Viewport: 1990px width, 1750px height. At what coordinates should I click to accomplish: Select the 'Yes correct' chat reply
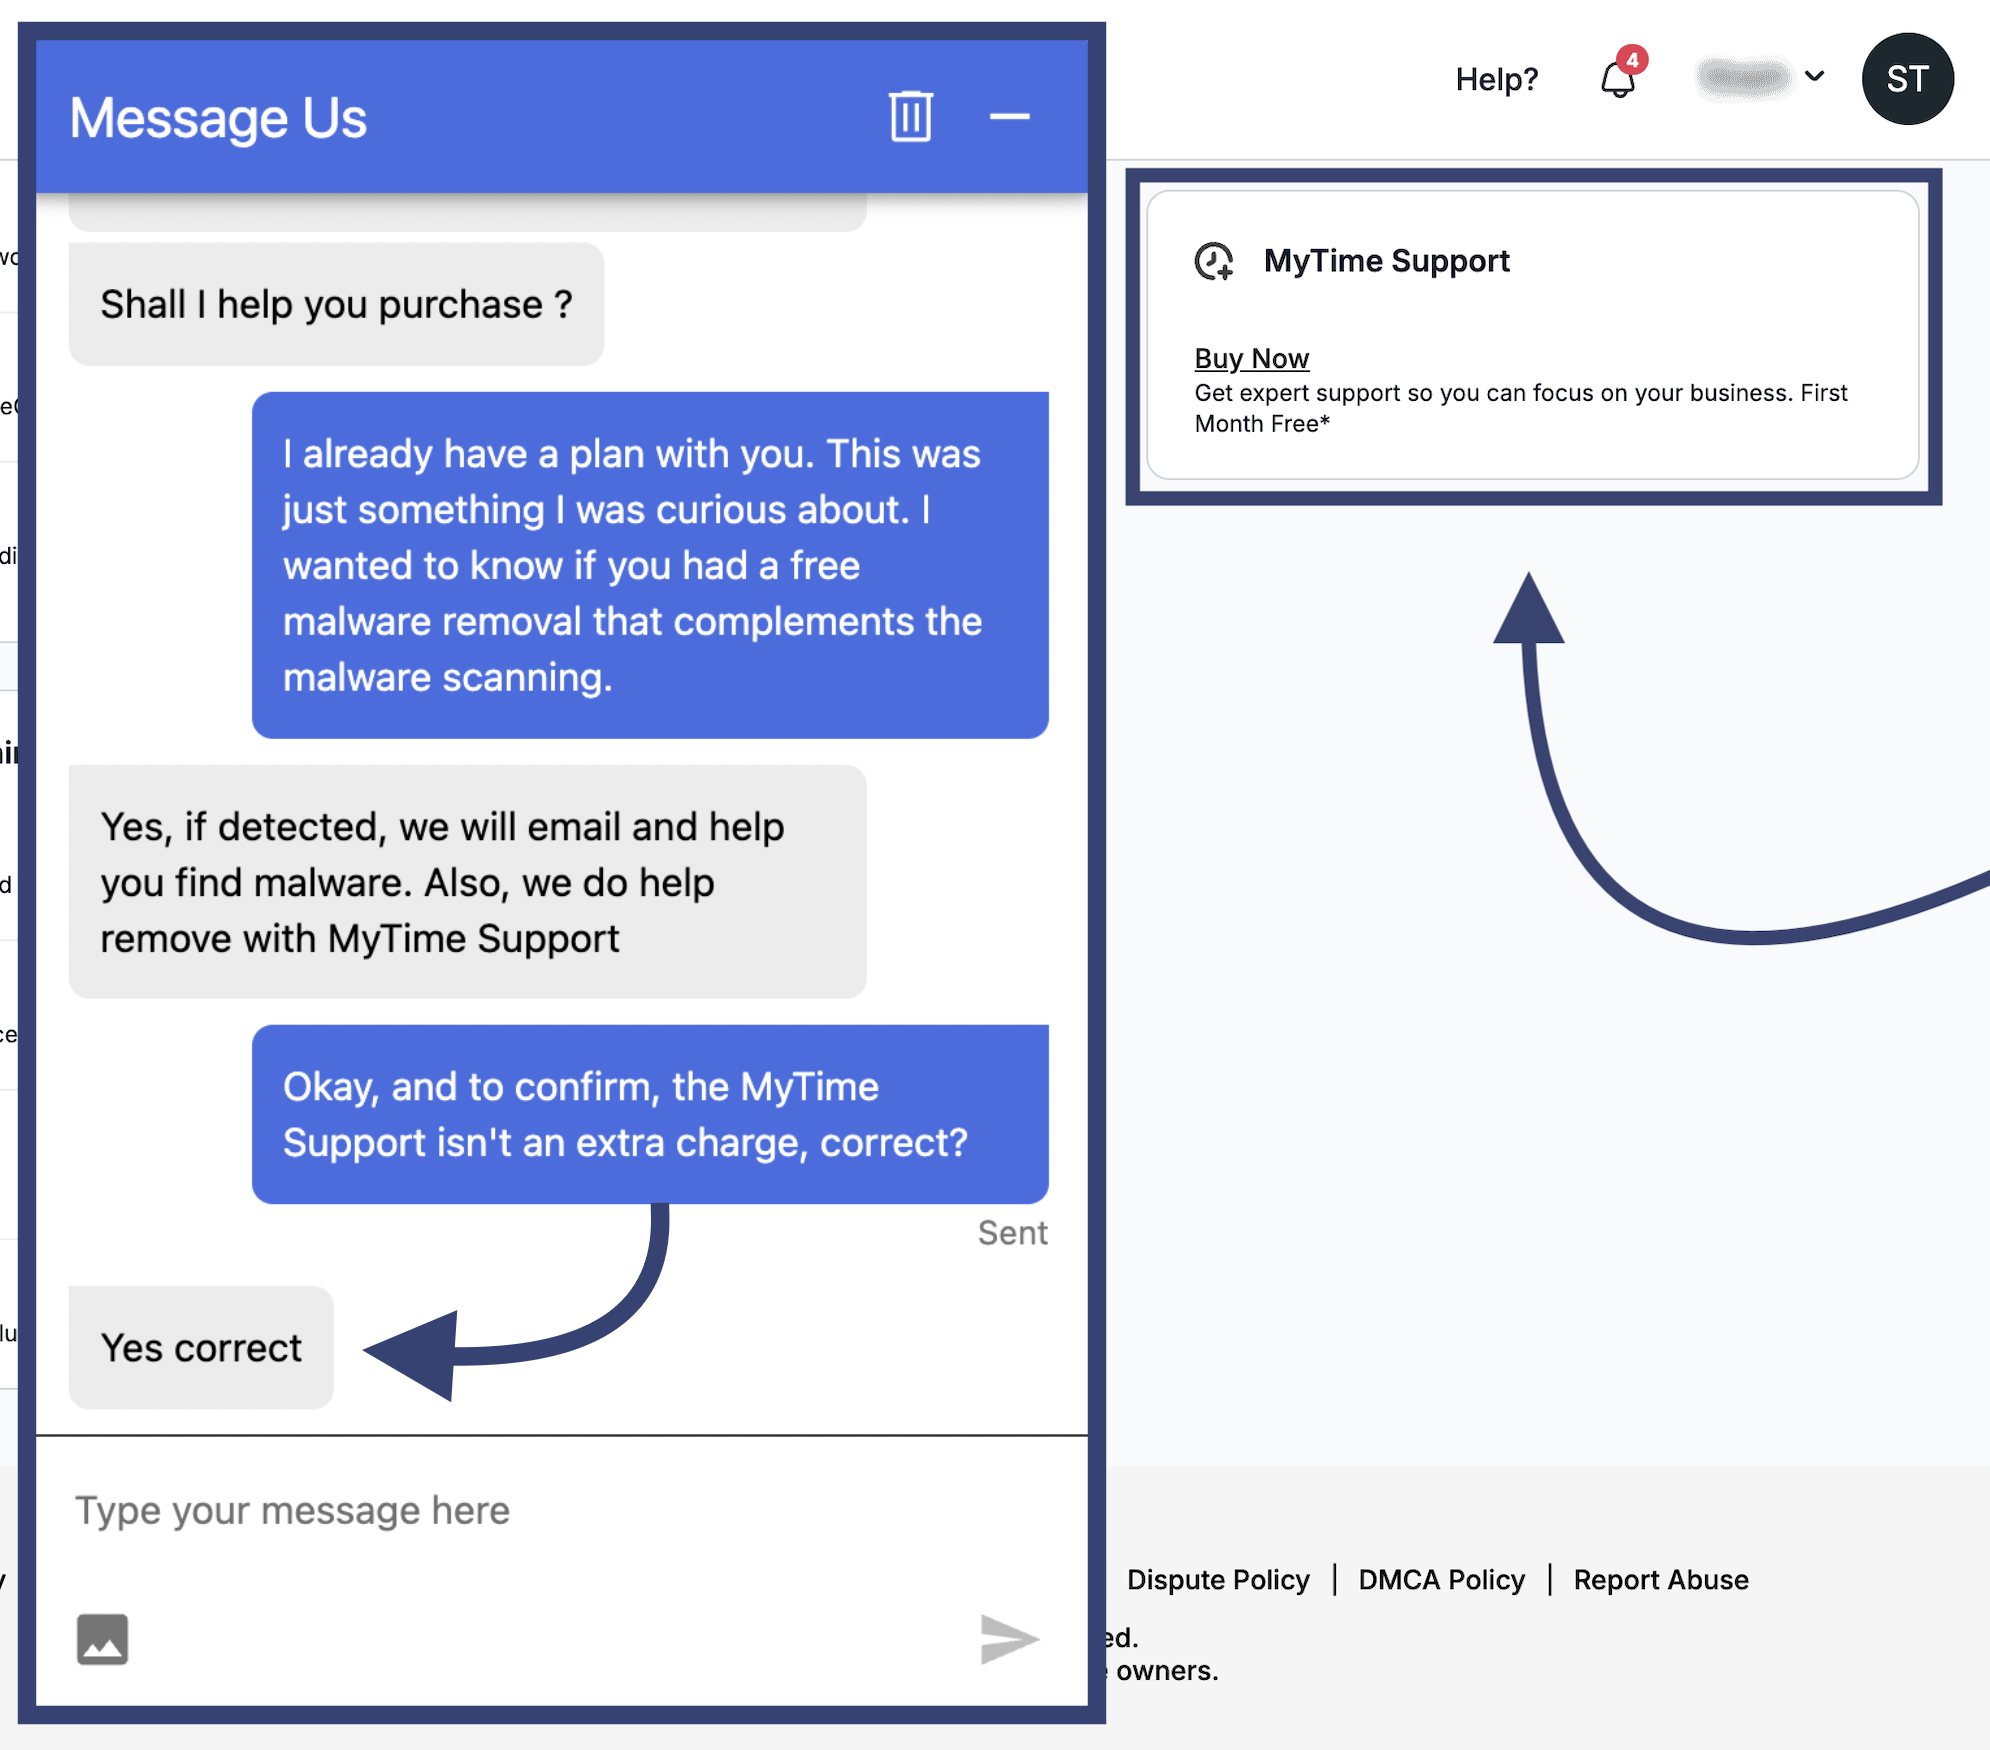click(x=201, y=1347)
